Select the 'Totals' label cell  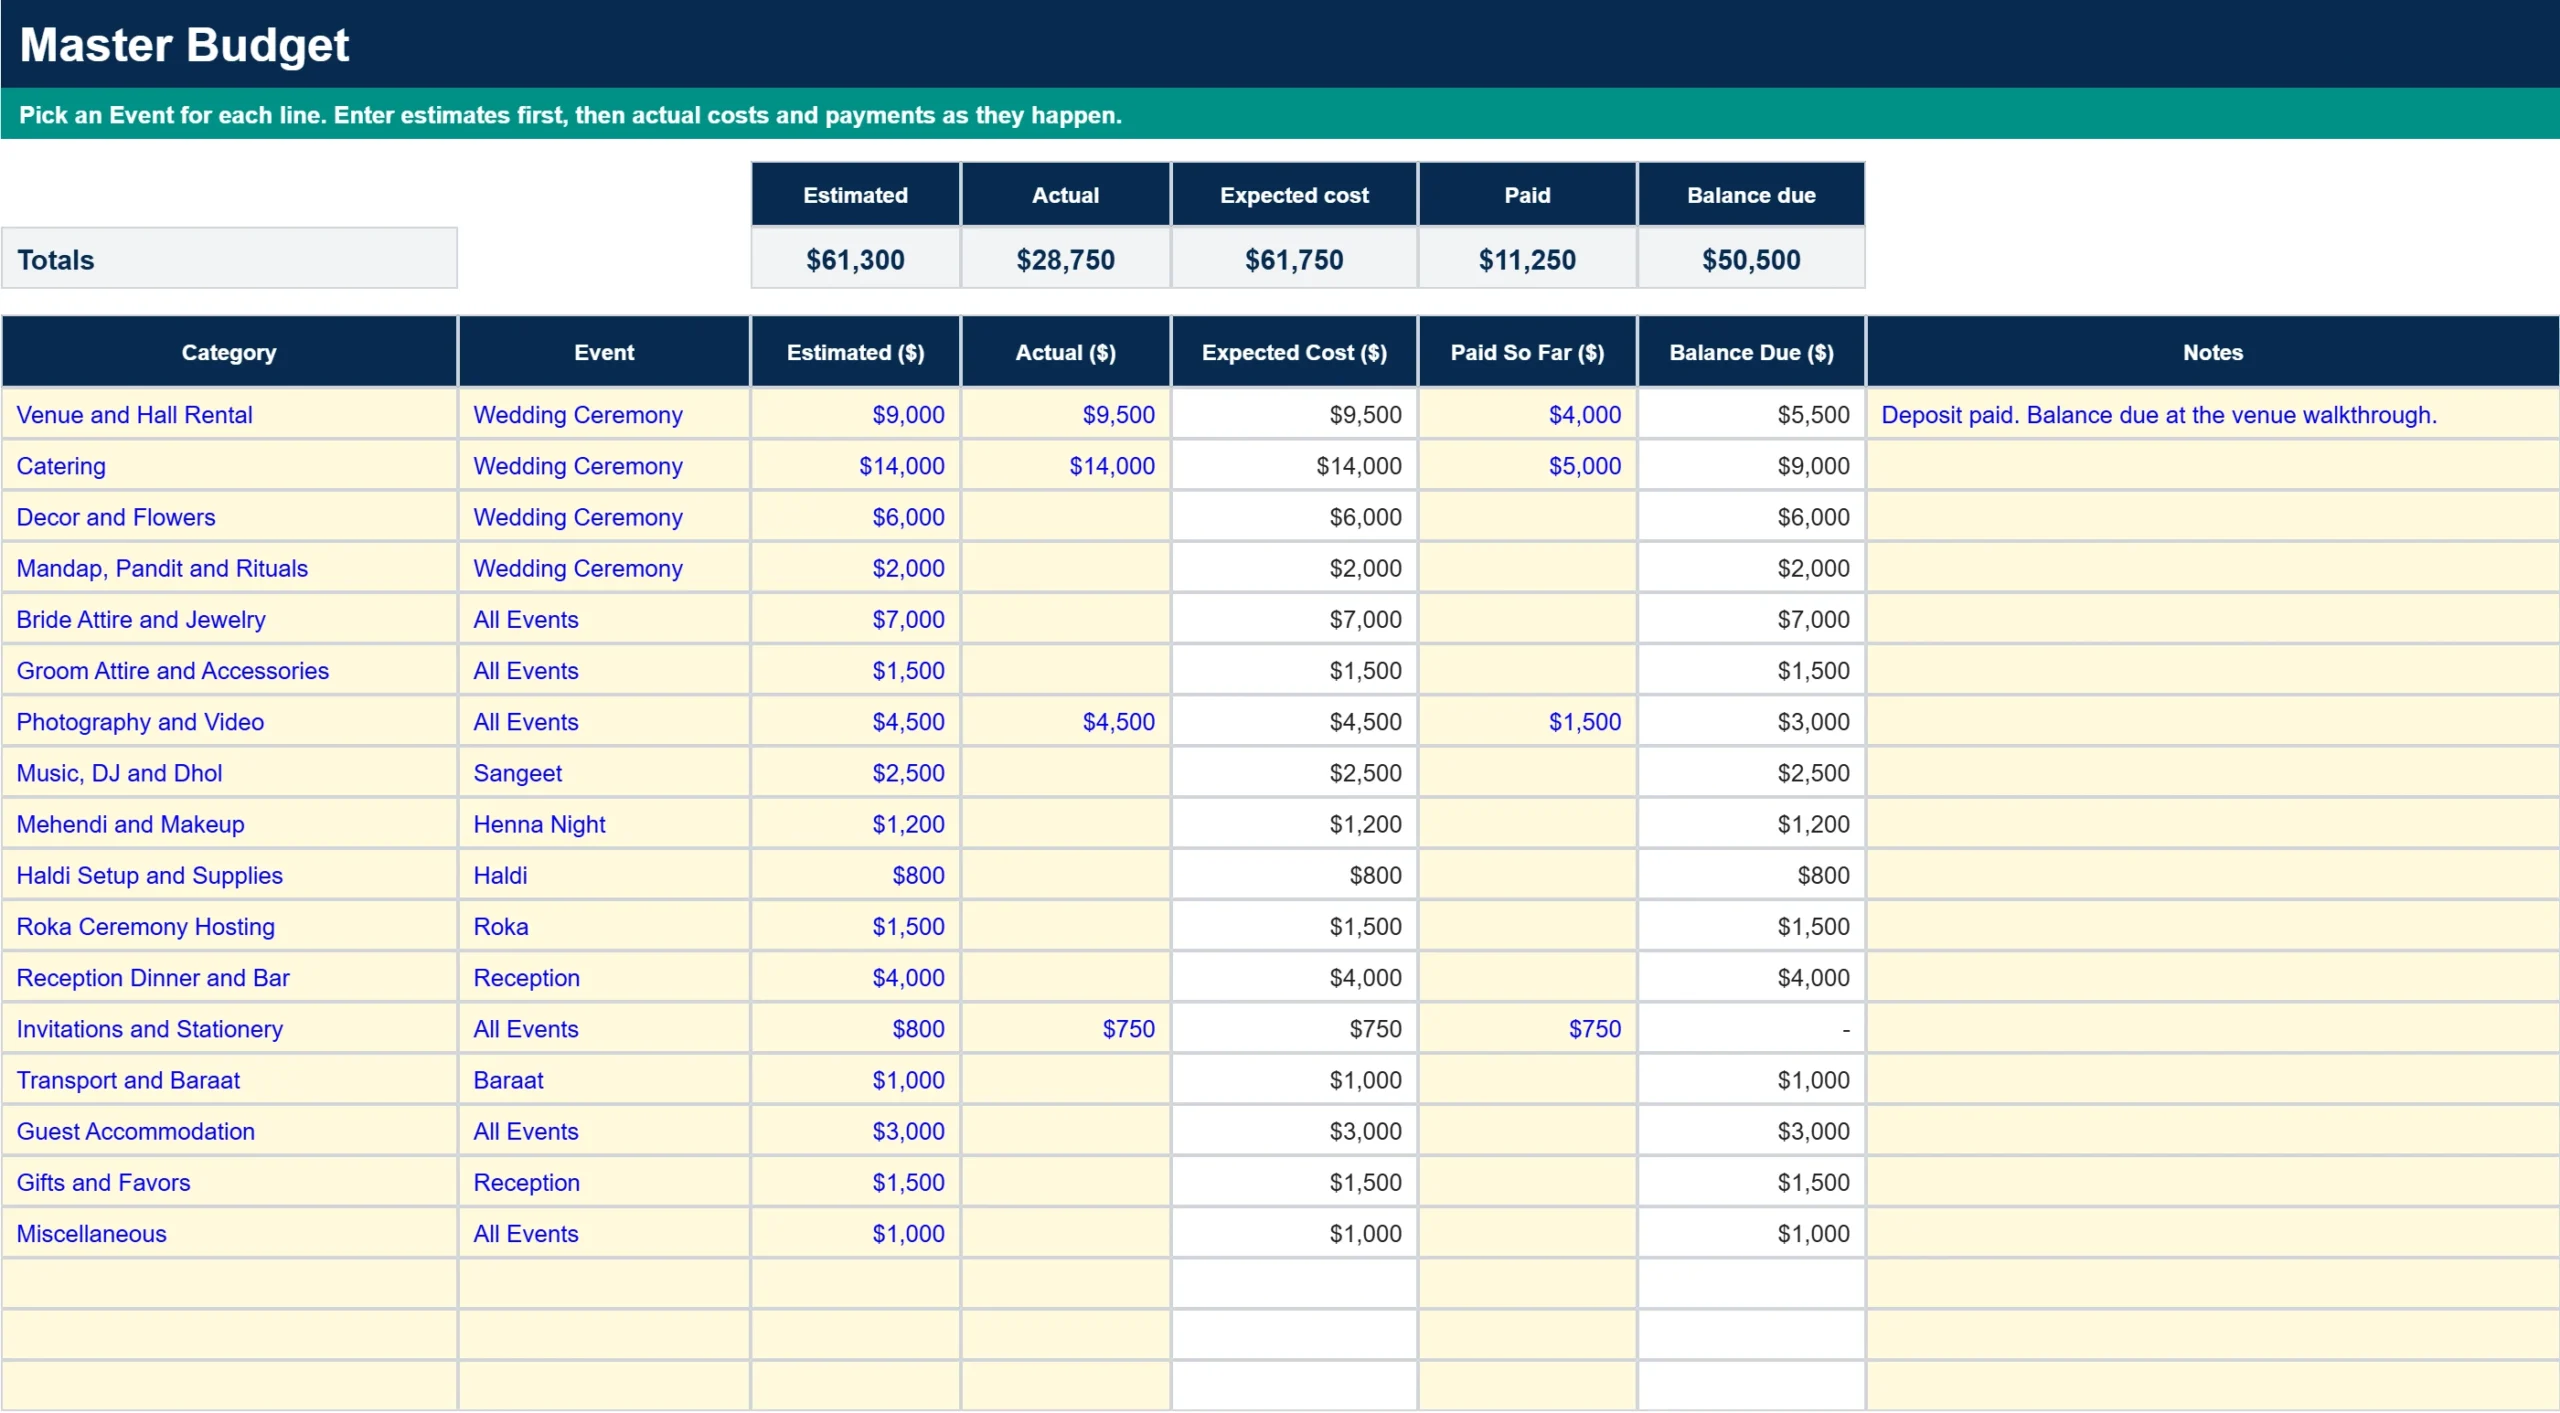229,259
